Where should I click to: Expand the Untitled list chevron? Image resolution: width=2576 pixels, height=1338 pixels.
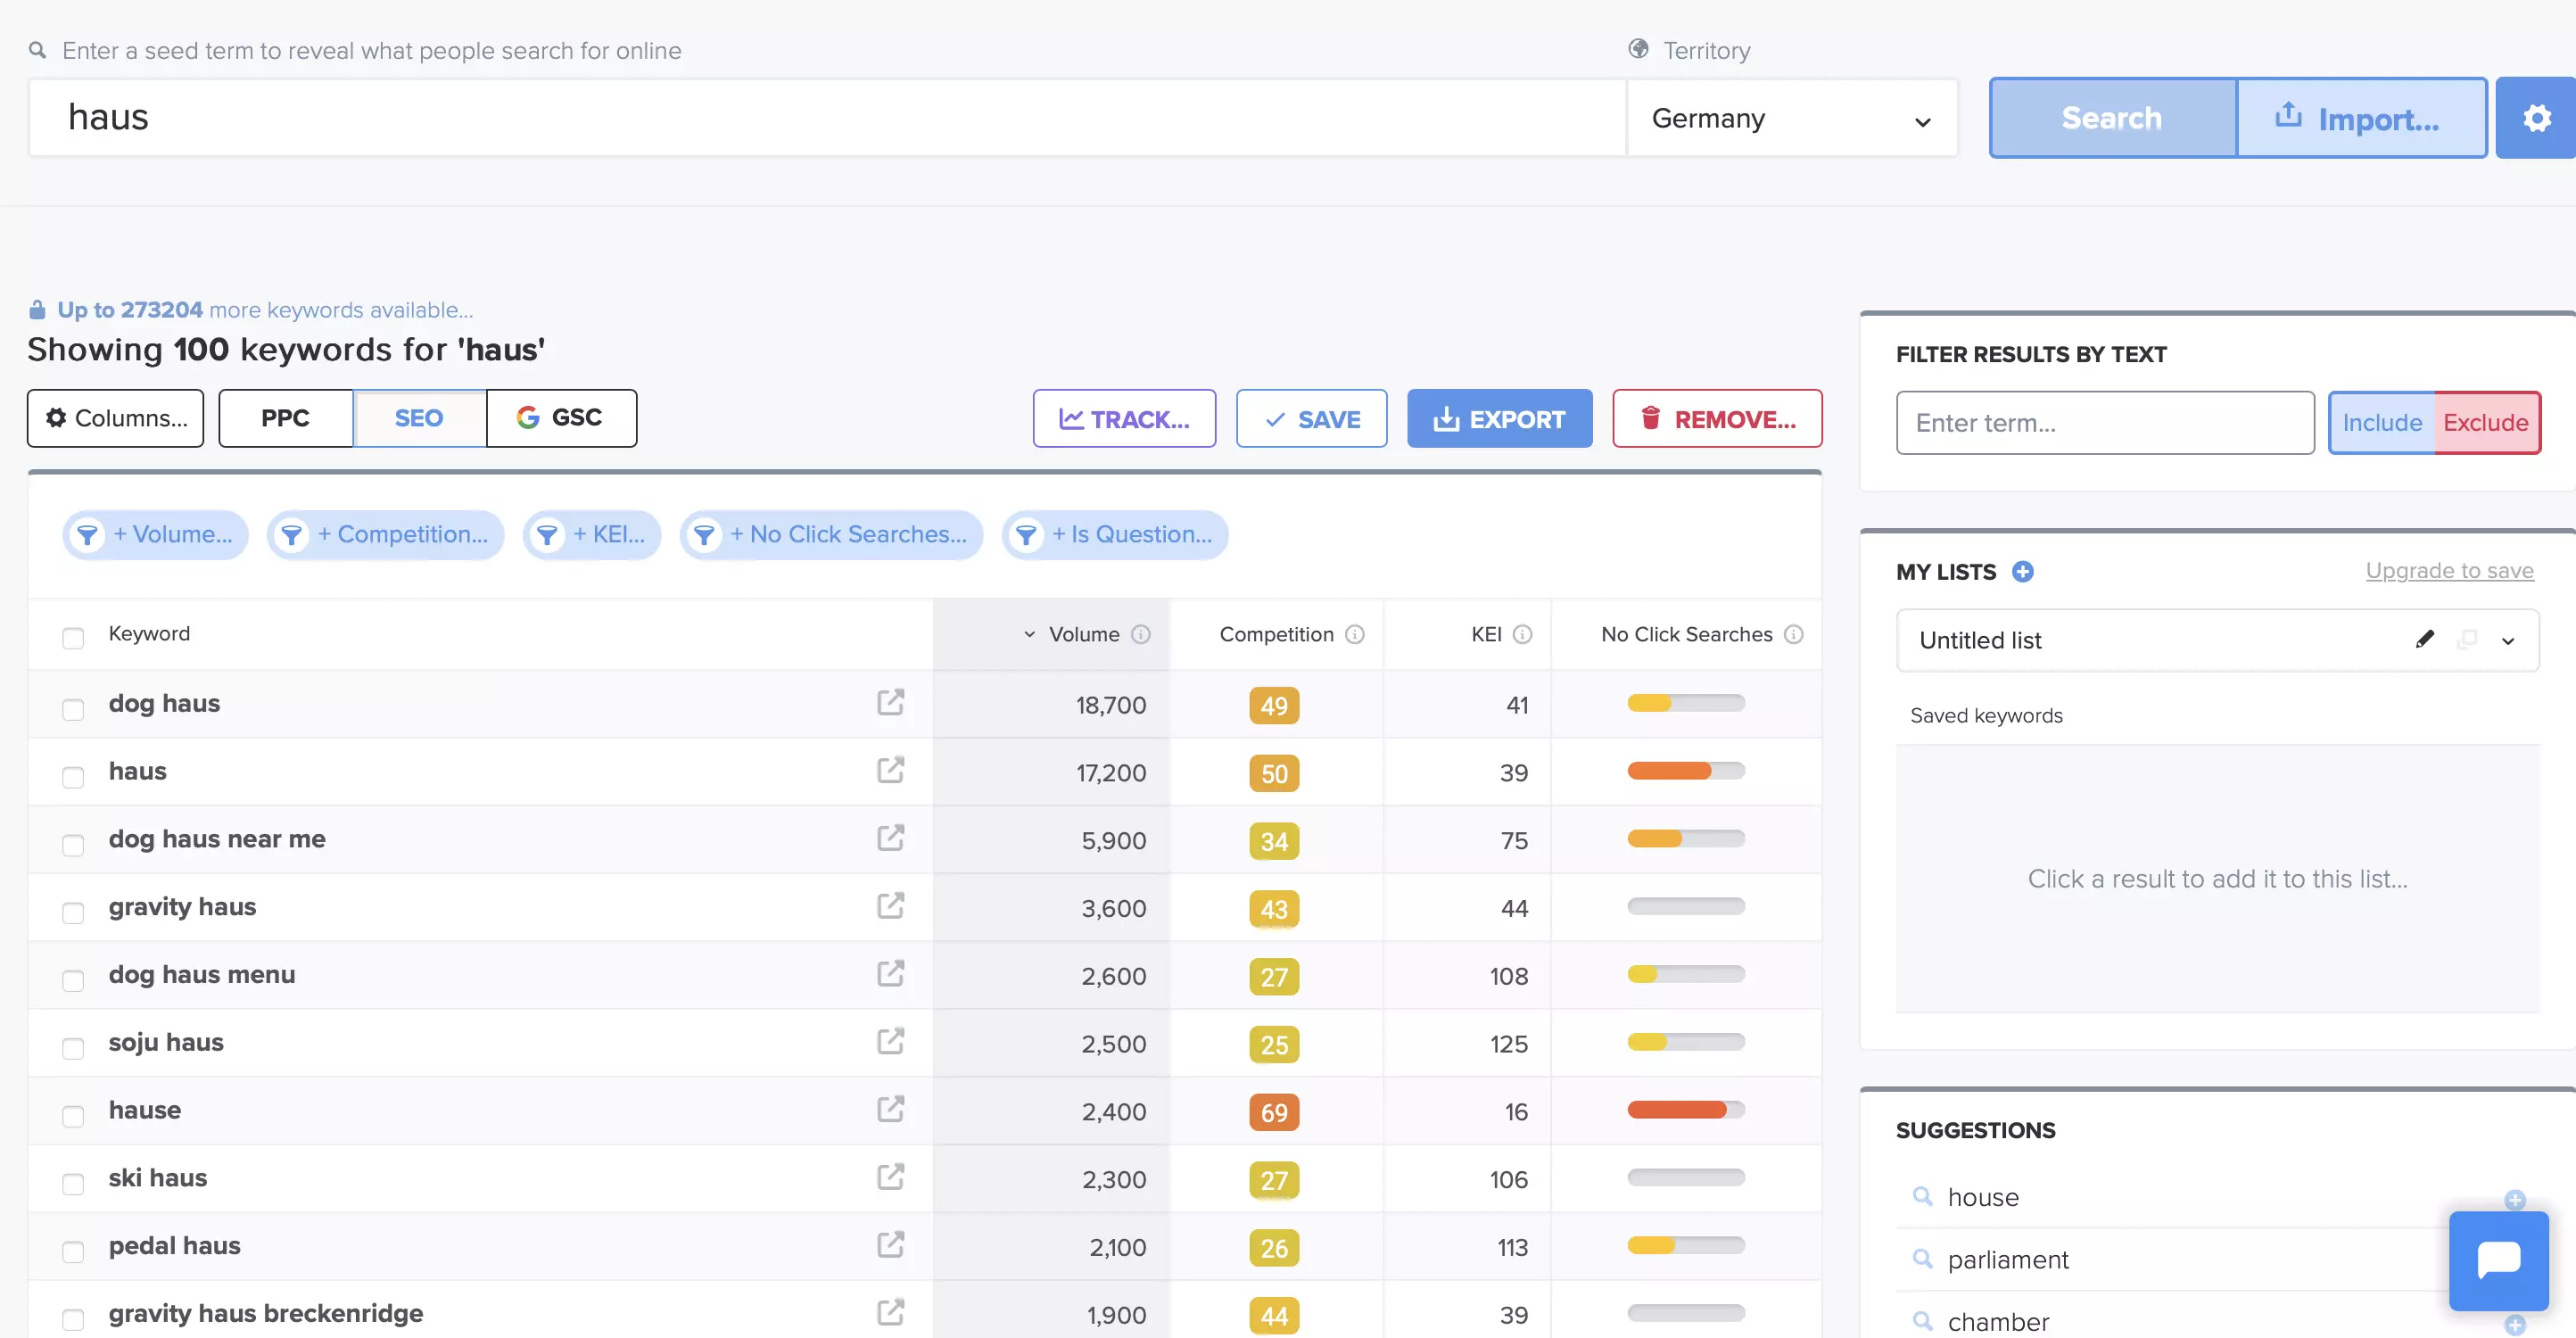[x=2507, y=640]
